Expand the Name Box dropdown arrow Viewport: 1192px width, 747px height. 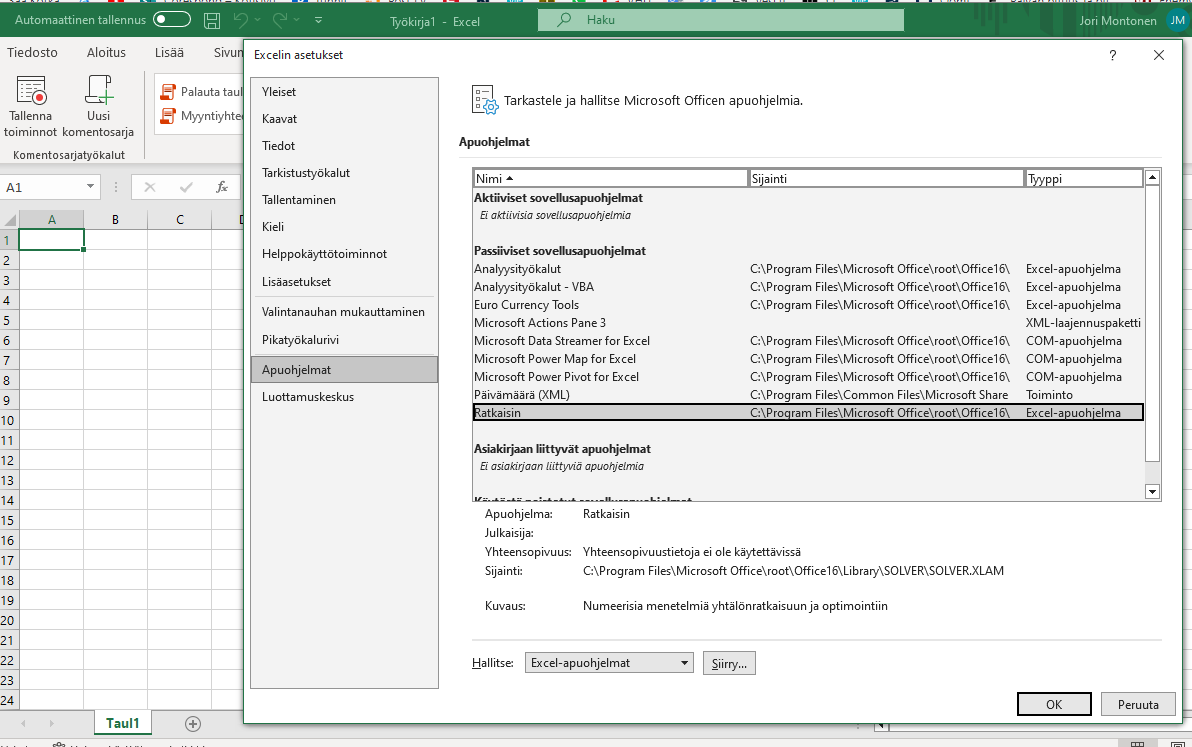[x=91, y=187]
